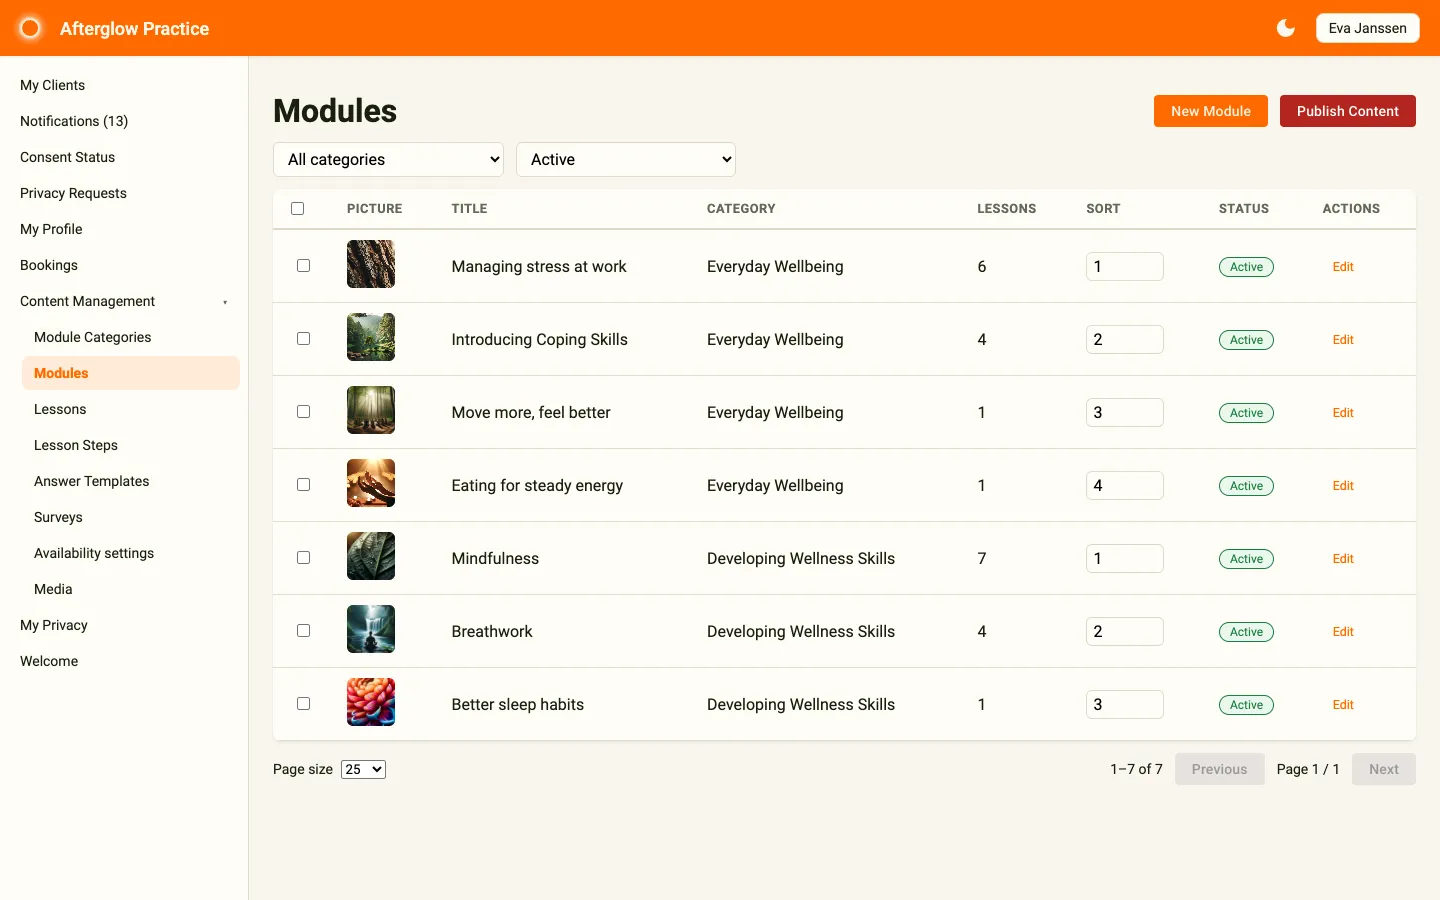The width and height of the screenshot is (1440, 900).
Task: Navigate to Lesson Steps
Action: [x=76, y=445]
